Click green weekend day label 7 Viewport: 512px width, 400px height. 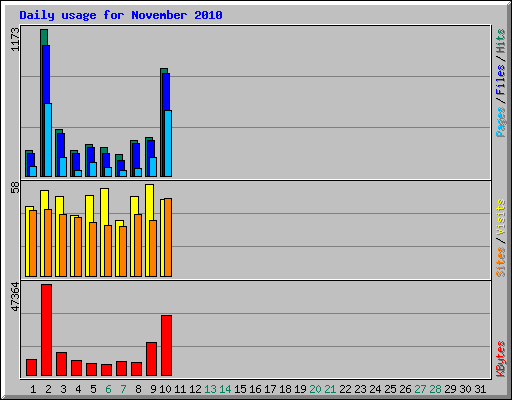pyautogui.click(x=123, y=389)
